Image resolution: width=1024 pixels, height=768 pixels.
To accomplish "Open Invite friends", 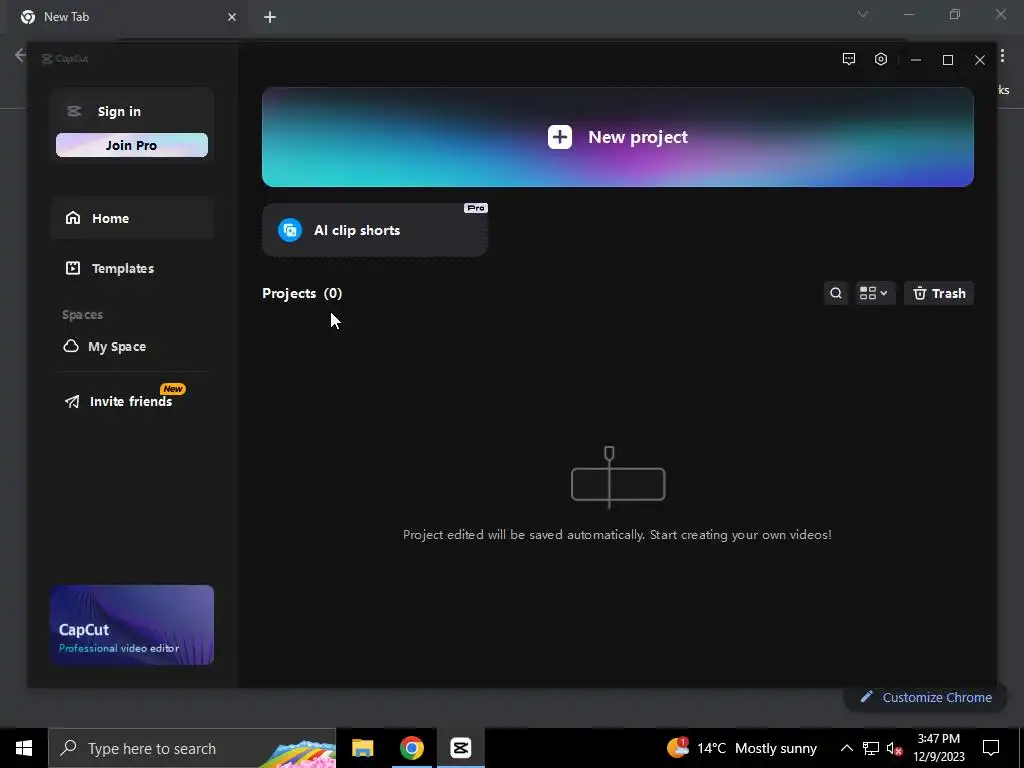I will pyautogui.click(x=132, y=401).
